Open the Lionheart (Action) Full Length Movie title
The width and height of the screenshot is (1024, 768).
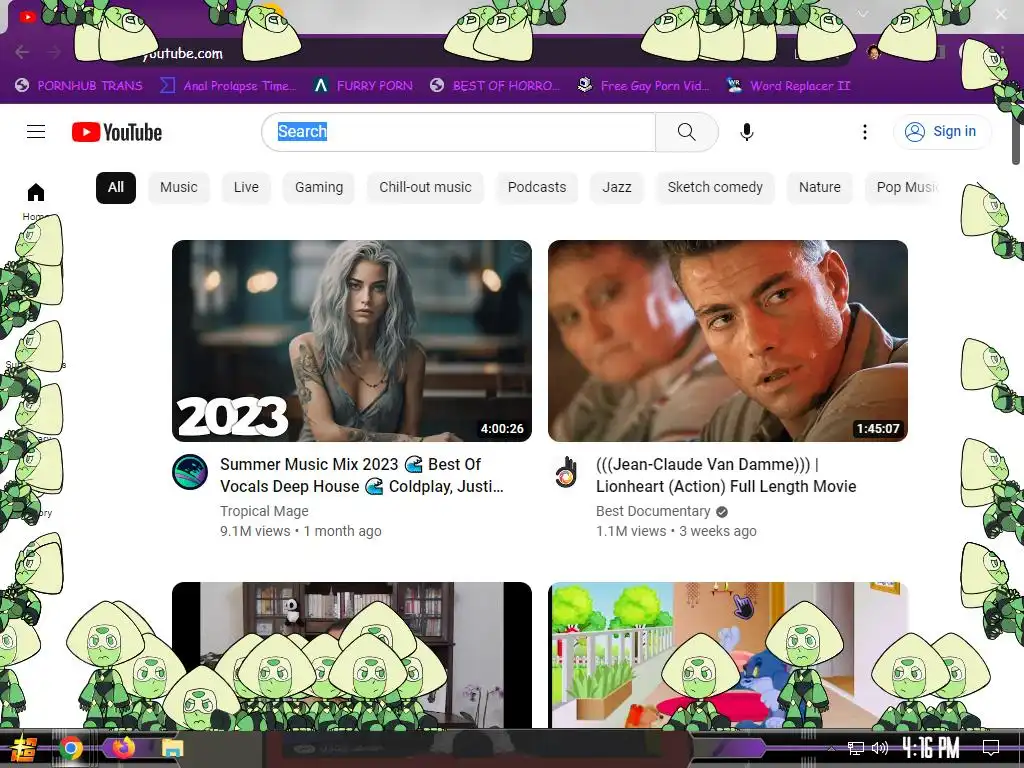[726, 475]
